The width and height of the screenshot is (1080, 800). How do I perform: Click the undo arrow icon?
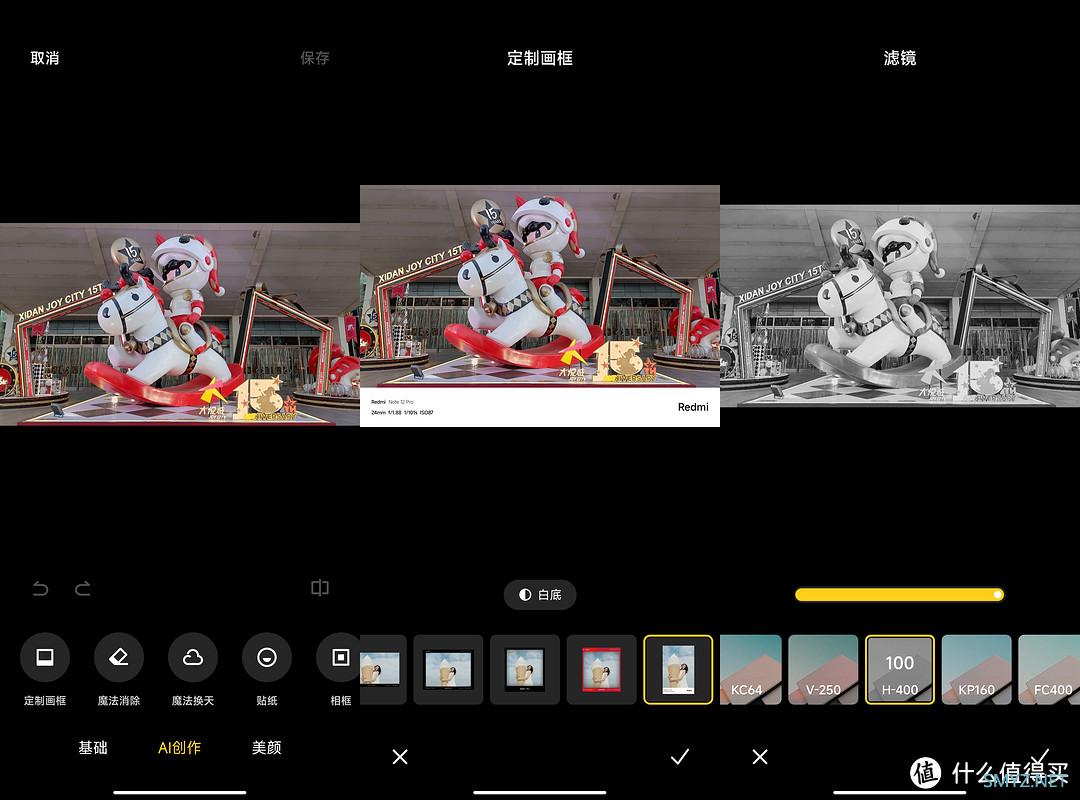coord(41,589)
